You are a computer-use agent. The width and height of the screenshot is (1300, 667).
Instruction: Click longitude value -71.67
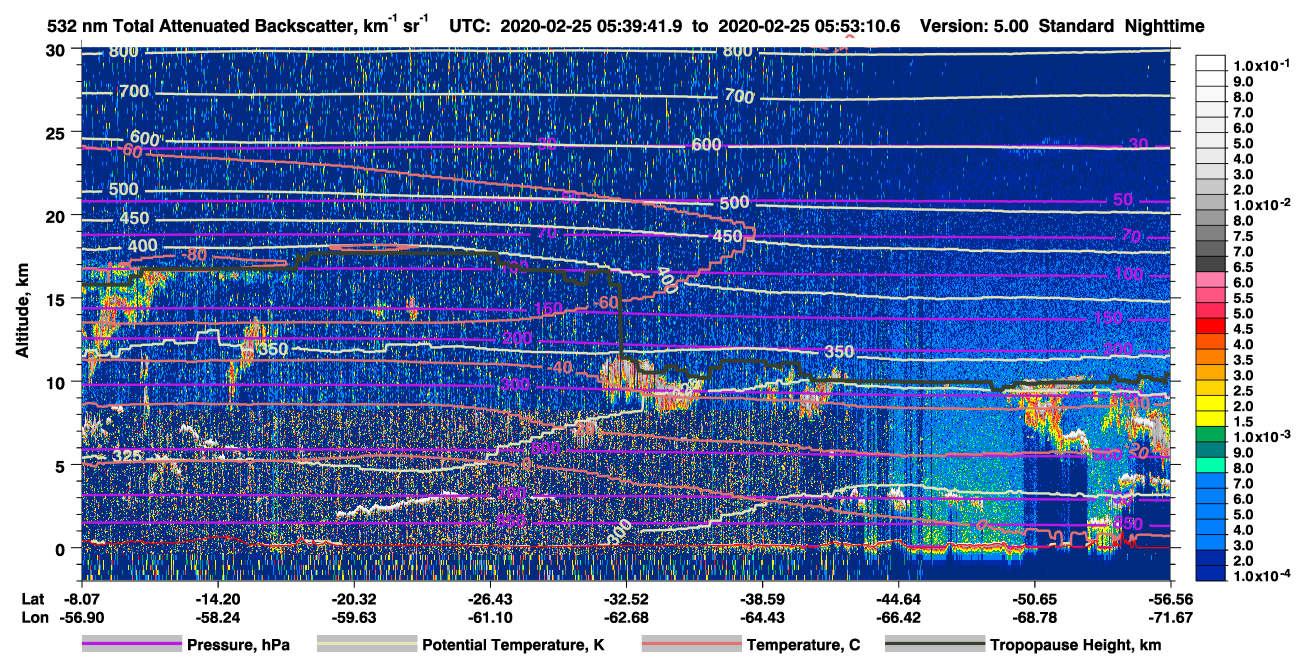click(1171, 617)
